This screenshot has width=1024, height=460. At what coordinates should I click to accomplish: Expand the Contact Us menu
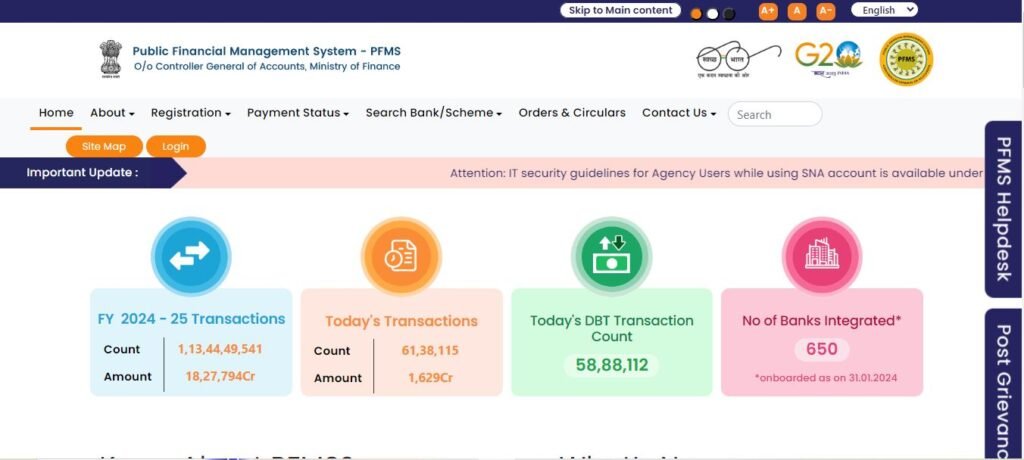point(679,112)
